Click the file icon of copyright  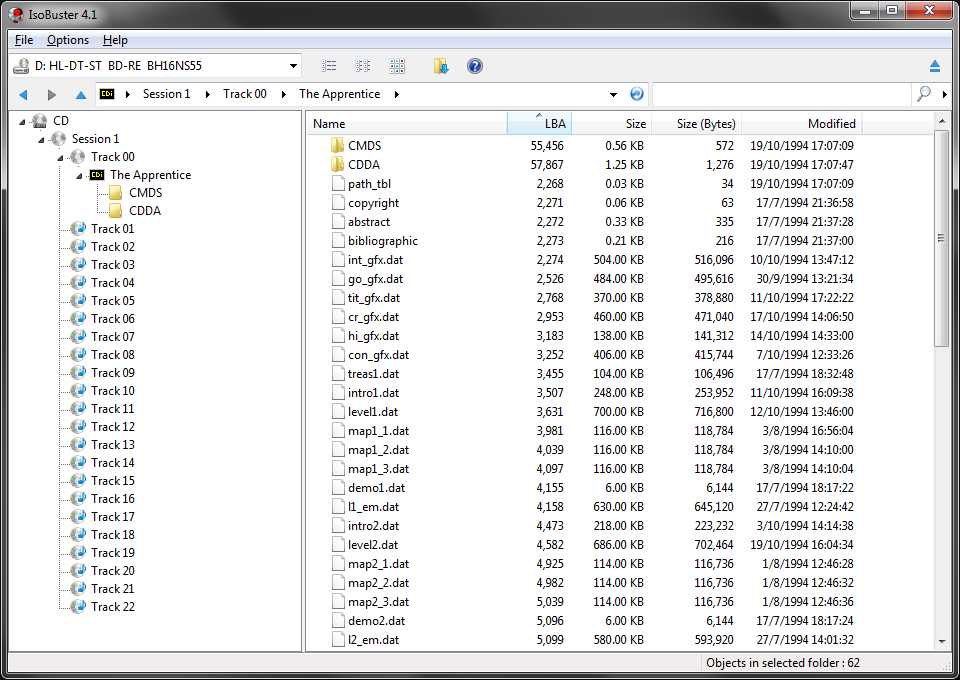pyautogui.click(x=338, y=203)
